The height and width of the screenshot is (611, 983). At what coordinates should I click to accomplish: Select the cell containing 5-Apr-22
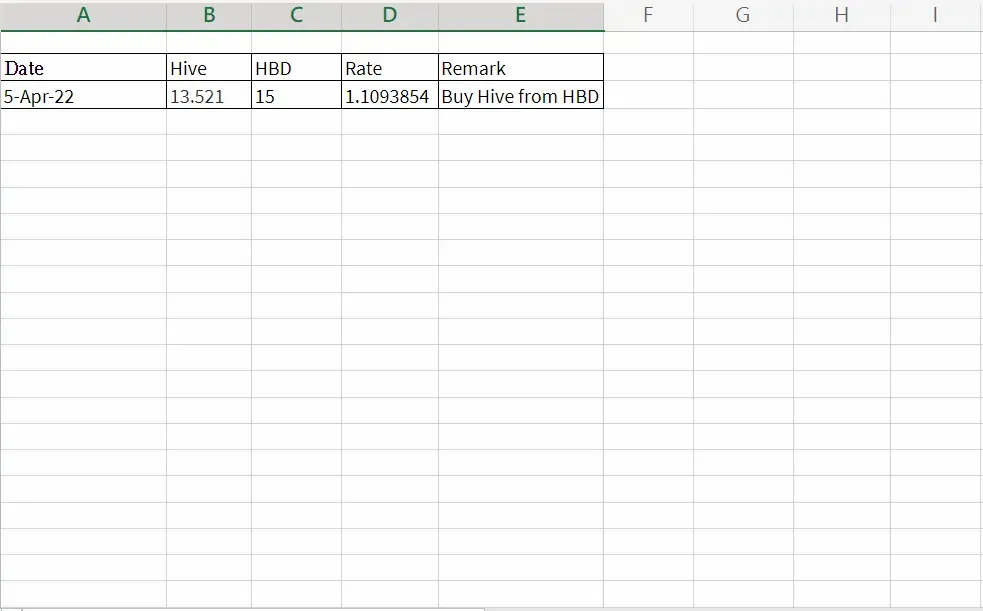click(83, 95)
